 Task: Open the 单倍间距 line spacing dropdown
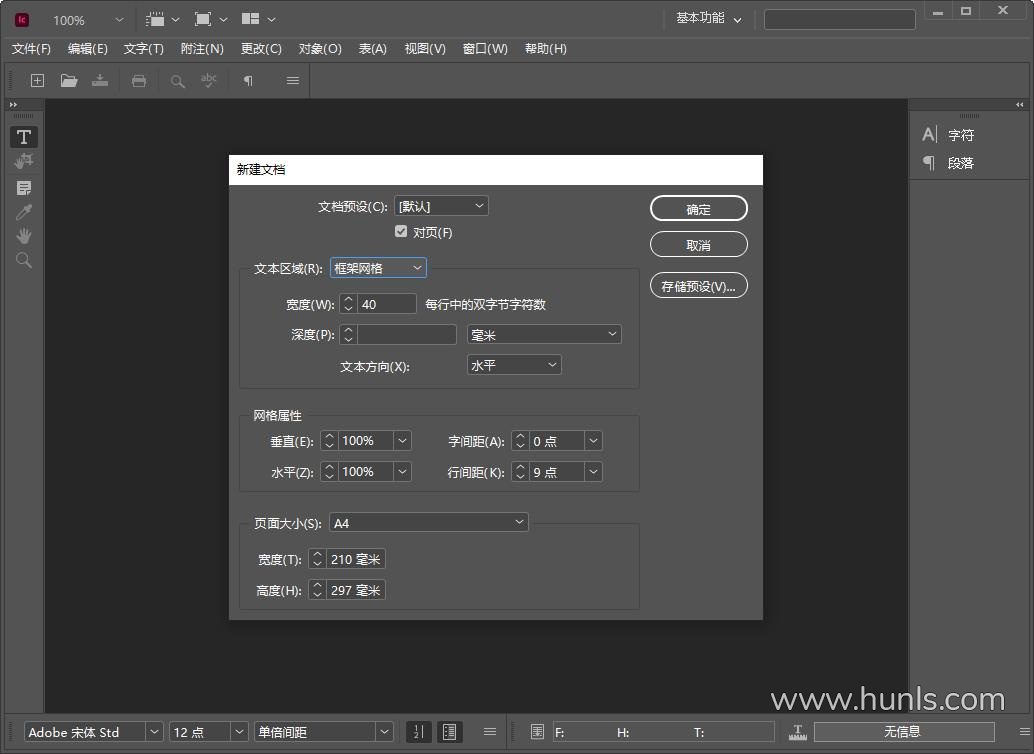[384, 732]
